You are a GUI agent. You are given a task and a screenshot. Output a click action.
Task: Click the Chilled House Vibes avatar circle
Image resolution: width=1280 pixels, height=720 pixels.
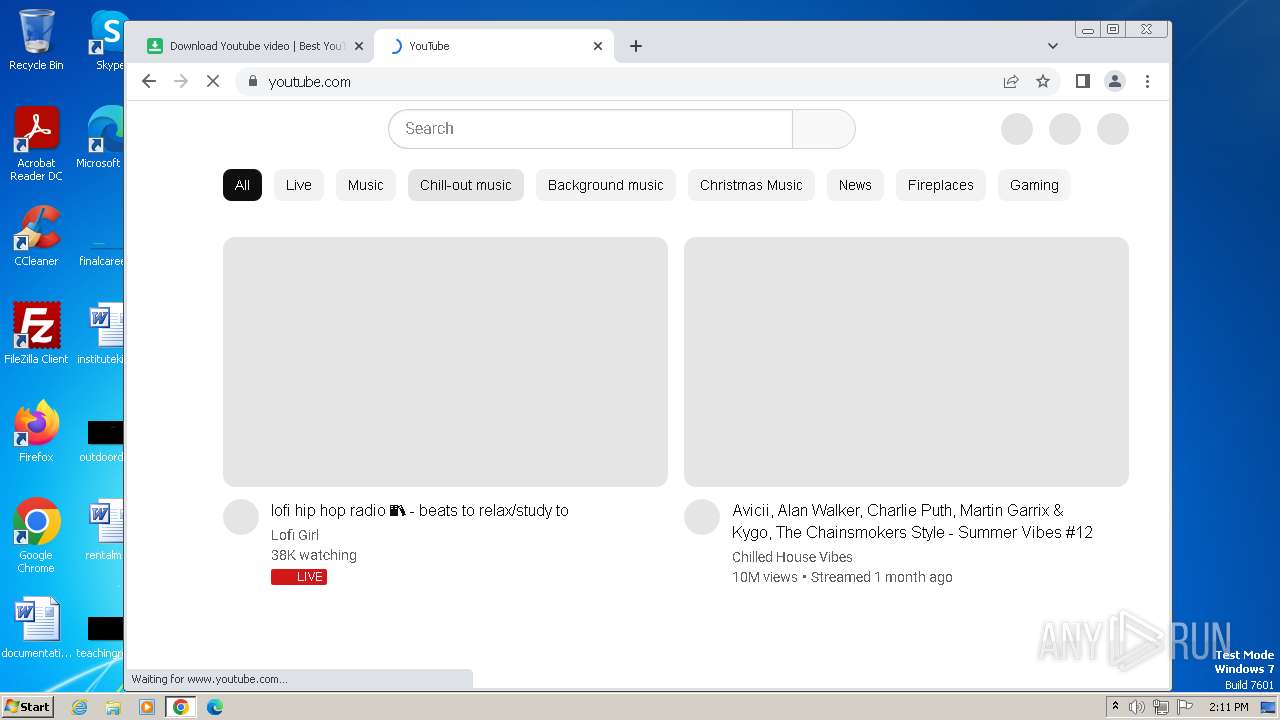[x=702, y=517]
